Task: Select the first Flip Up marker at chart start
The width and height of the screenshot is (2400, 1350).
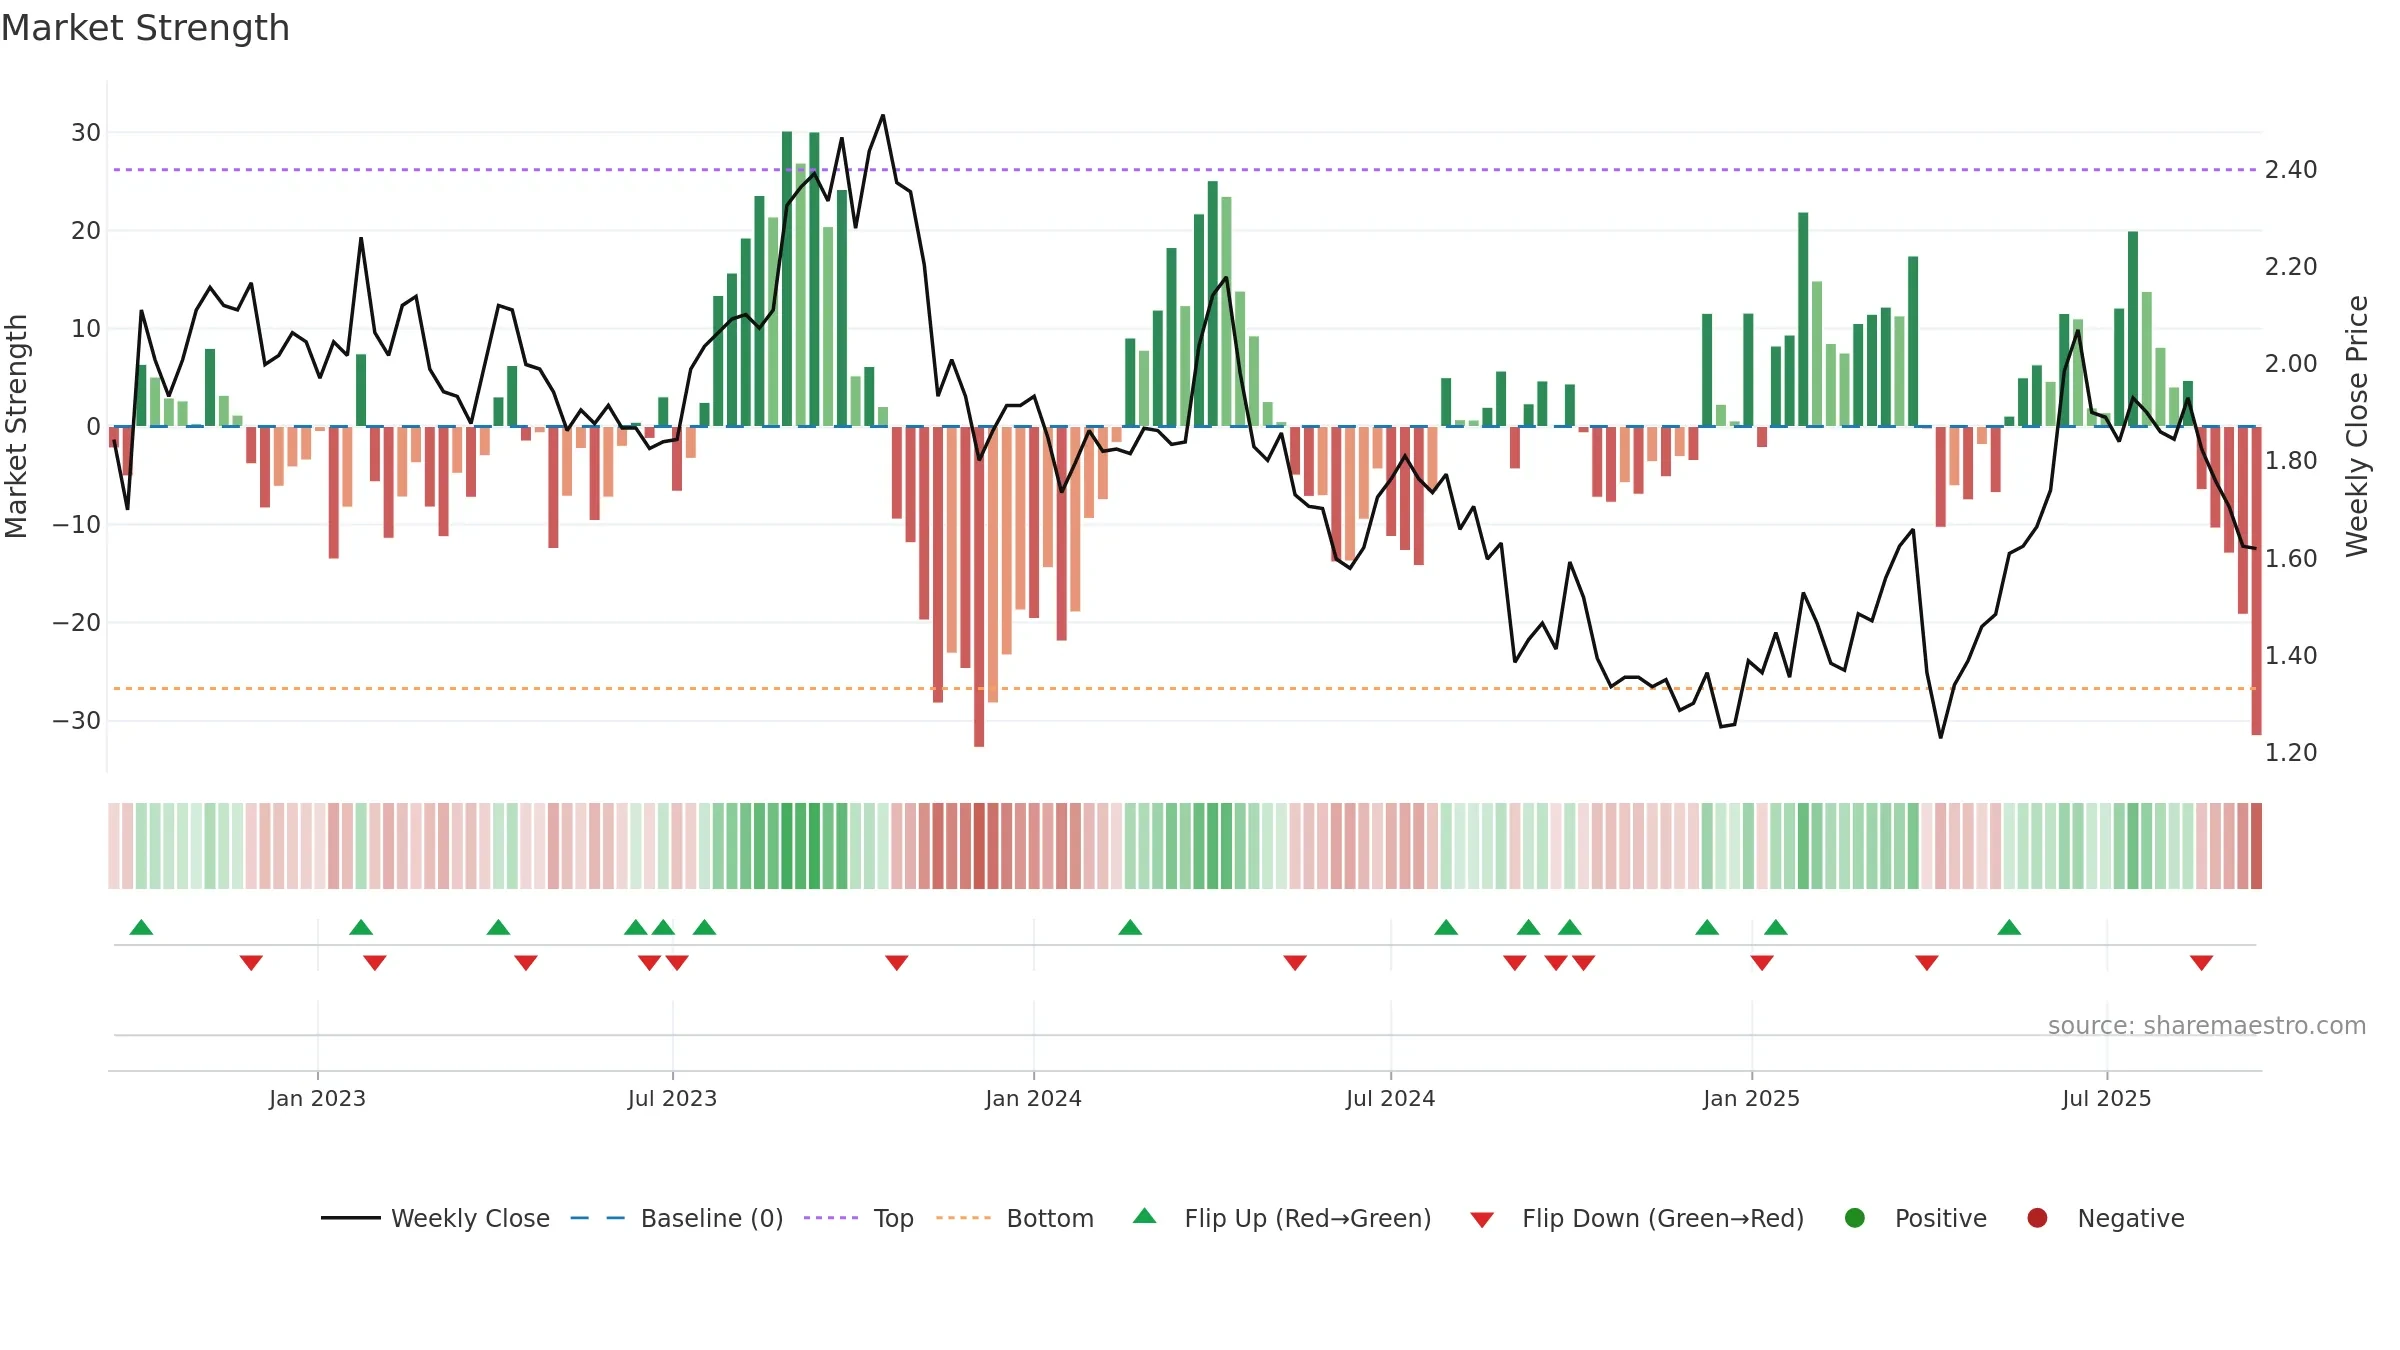Action: (141, 927)
